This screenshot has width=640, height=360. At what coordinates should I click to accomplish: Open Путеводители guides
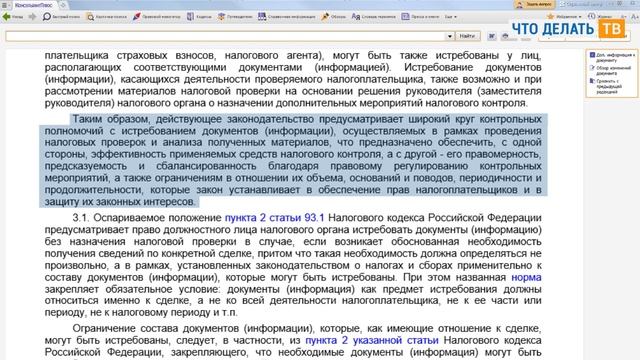pos(235,17)
